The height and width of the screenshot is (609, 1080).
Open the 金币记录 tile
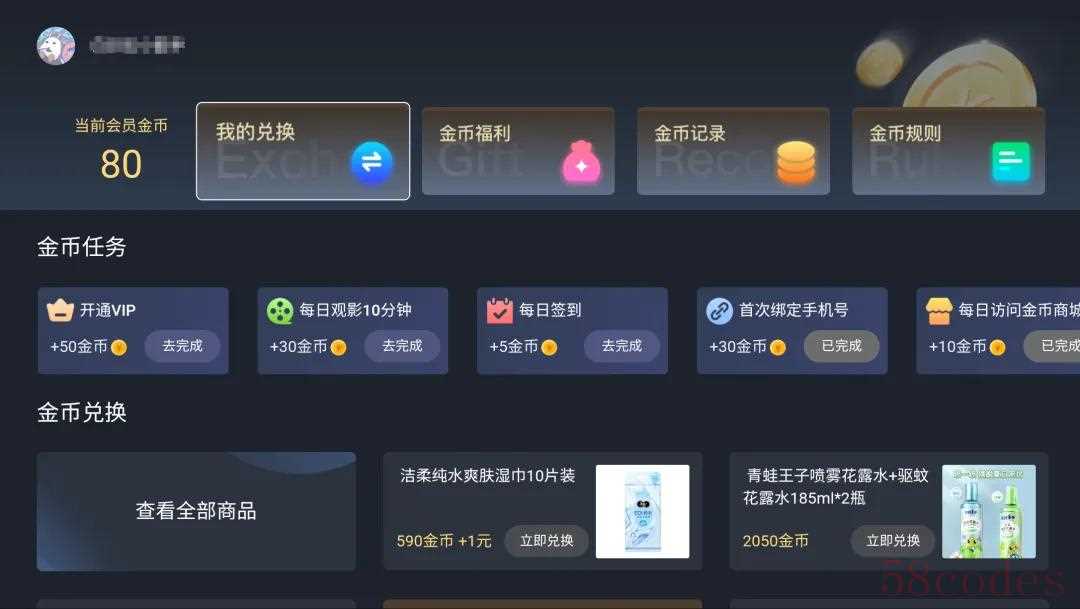pyautogui.click(x=733, y=151)
